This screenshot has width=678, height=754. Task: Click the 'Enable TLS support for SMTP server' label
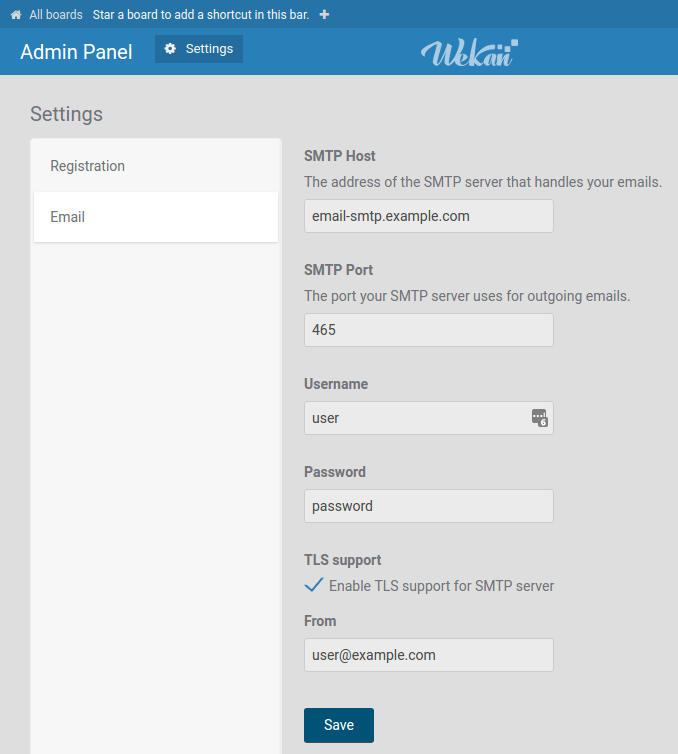[x=441, y=586]
